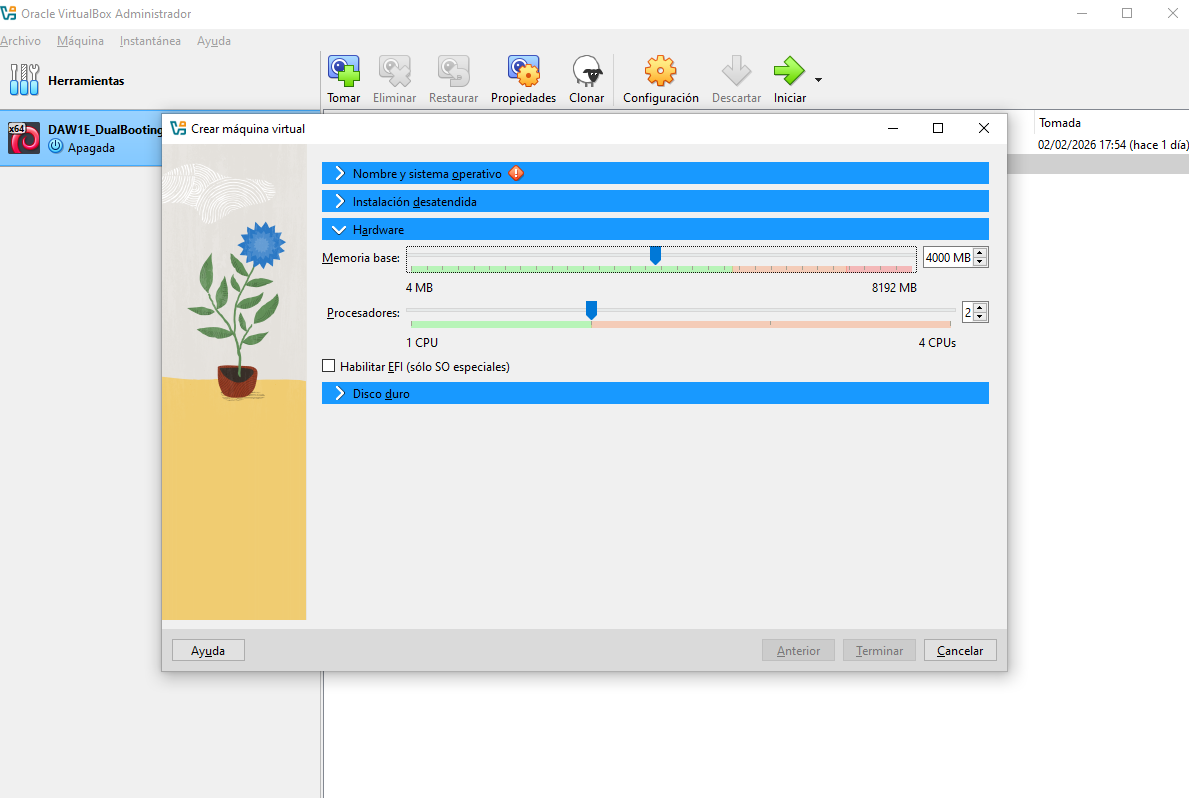Click the 4 CPUs maximum label
This screenshot has width=1189, height=798.
tap(937, 342)
